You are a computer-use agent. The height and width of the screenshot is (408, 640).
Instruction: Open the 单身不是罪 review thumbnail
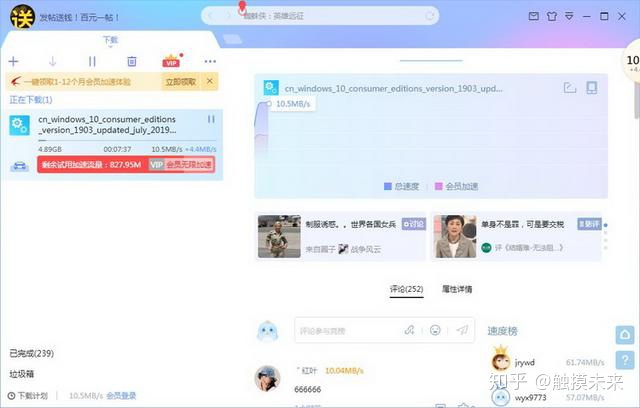click(455, 236)
